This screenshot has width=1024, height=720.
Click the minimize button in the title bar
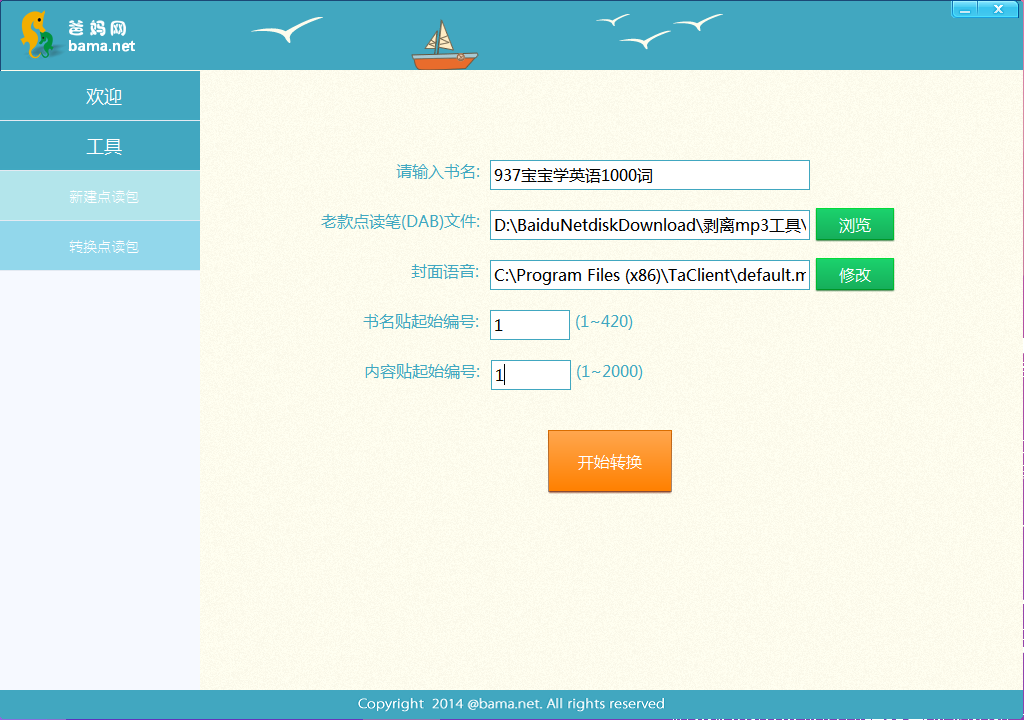tap(965, 8)
